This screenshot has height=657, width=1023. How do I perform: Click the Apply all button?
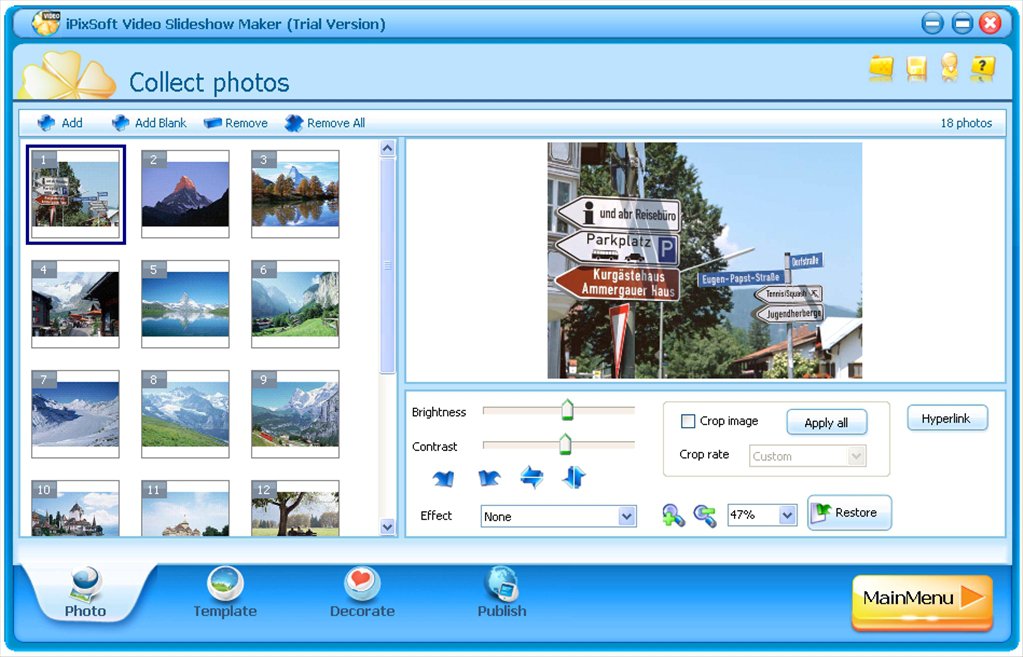tap(827, 422)
